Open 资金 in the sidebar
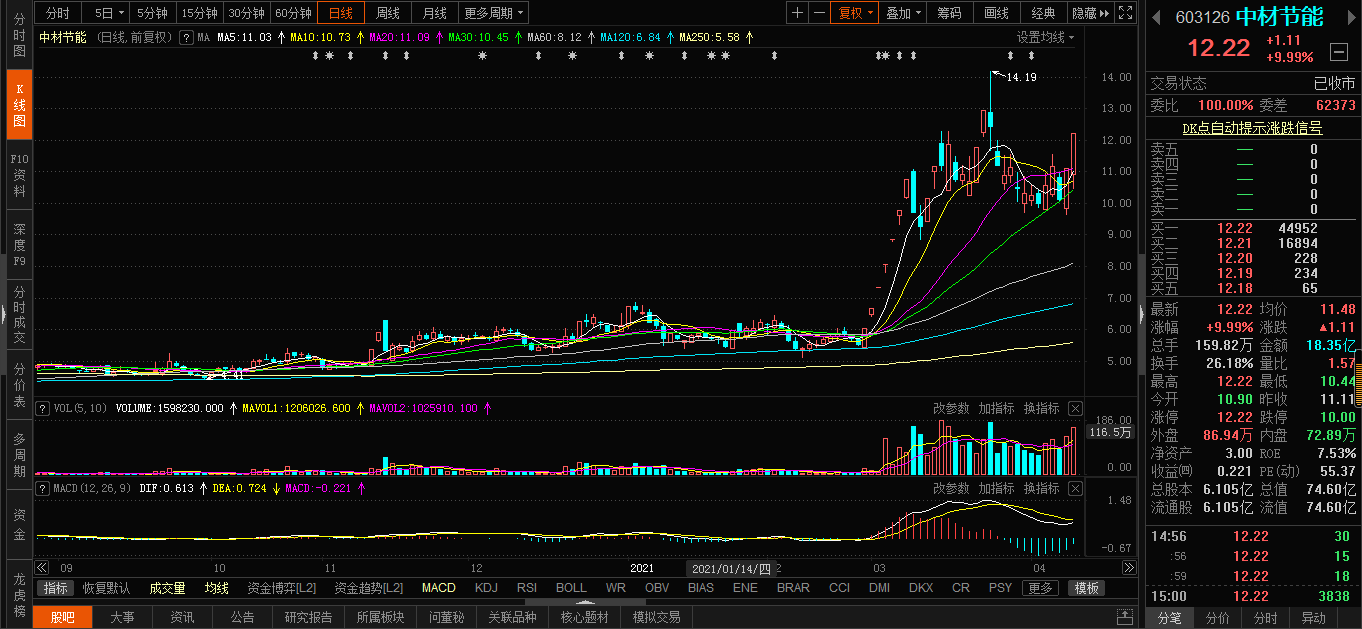Image resolution: width=1362 pixels, height=629 pixels. [x=19, y=525]
